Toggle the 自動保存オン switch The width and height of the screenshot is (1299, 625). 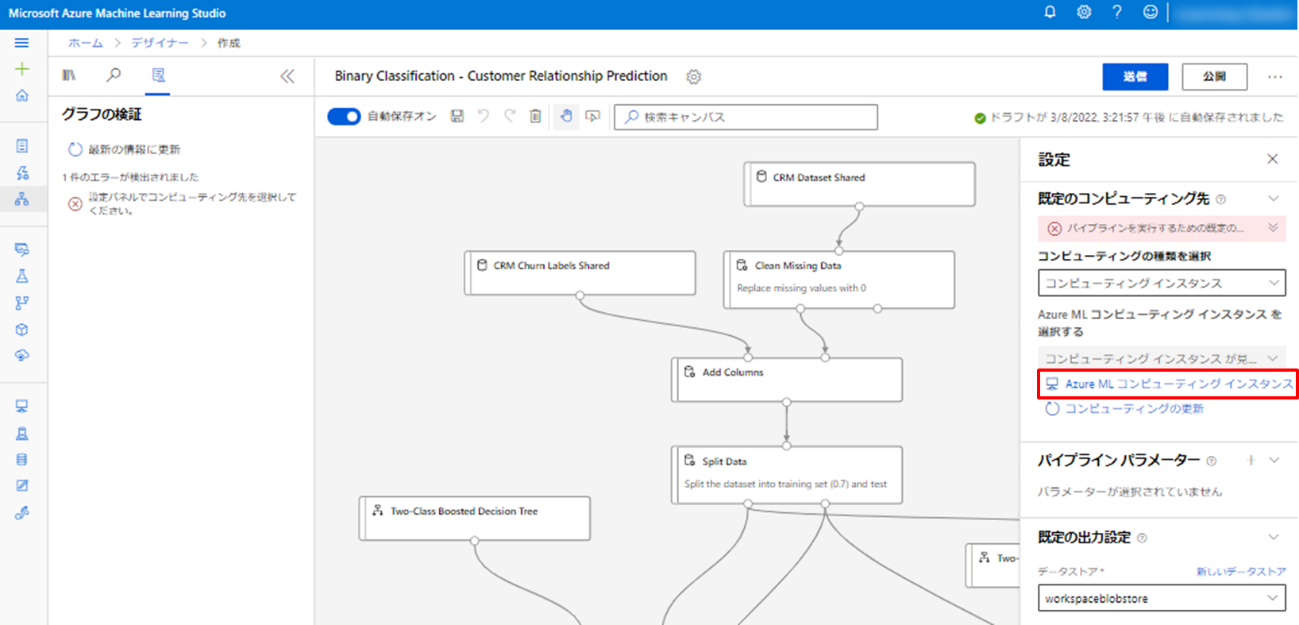point(344,117)
